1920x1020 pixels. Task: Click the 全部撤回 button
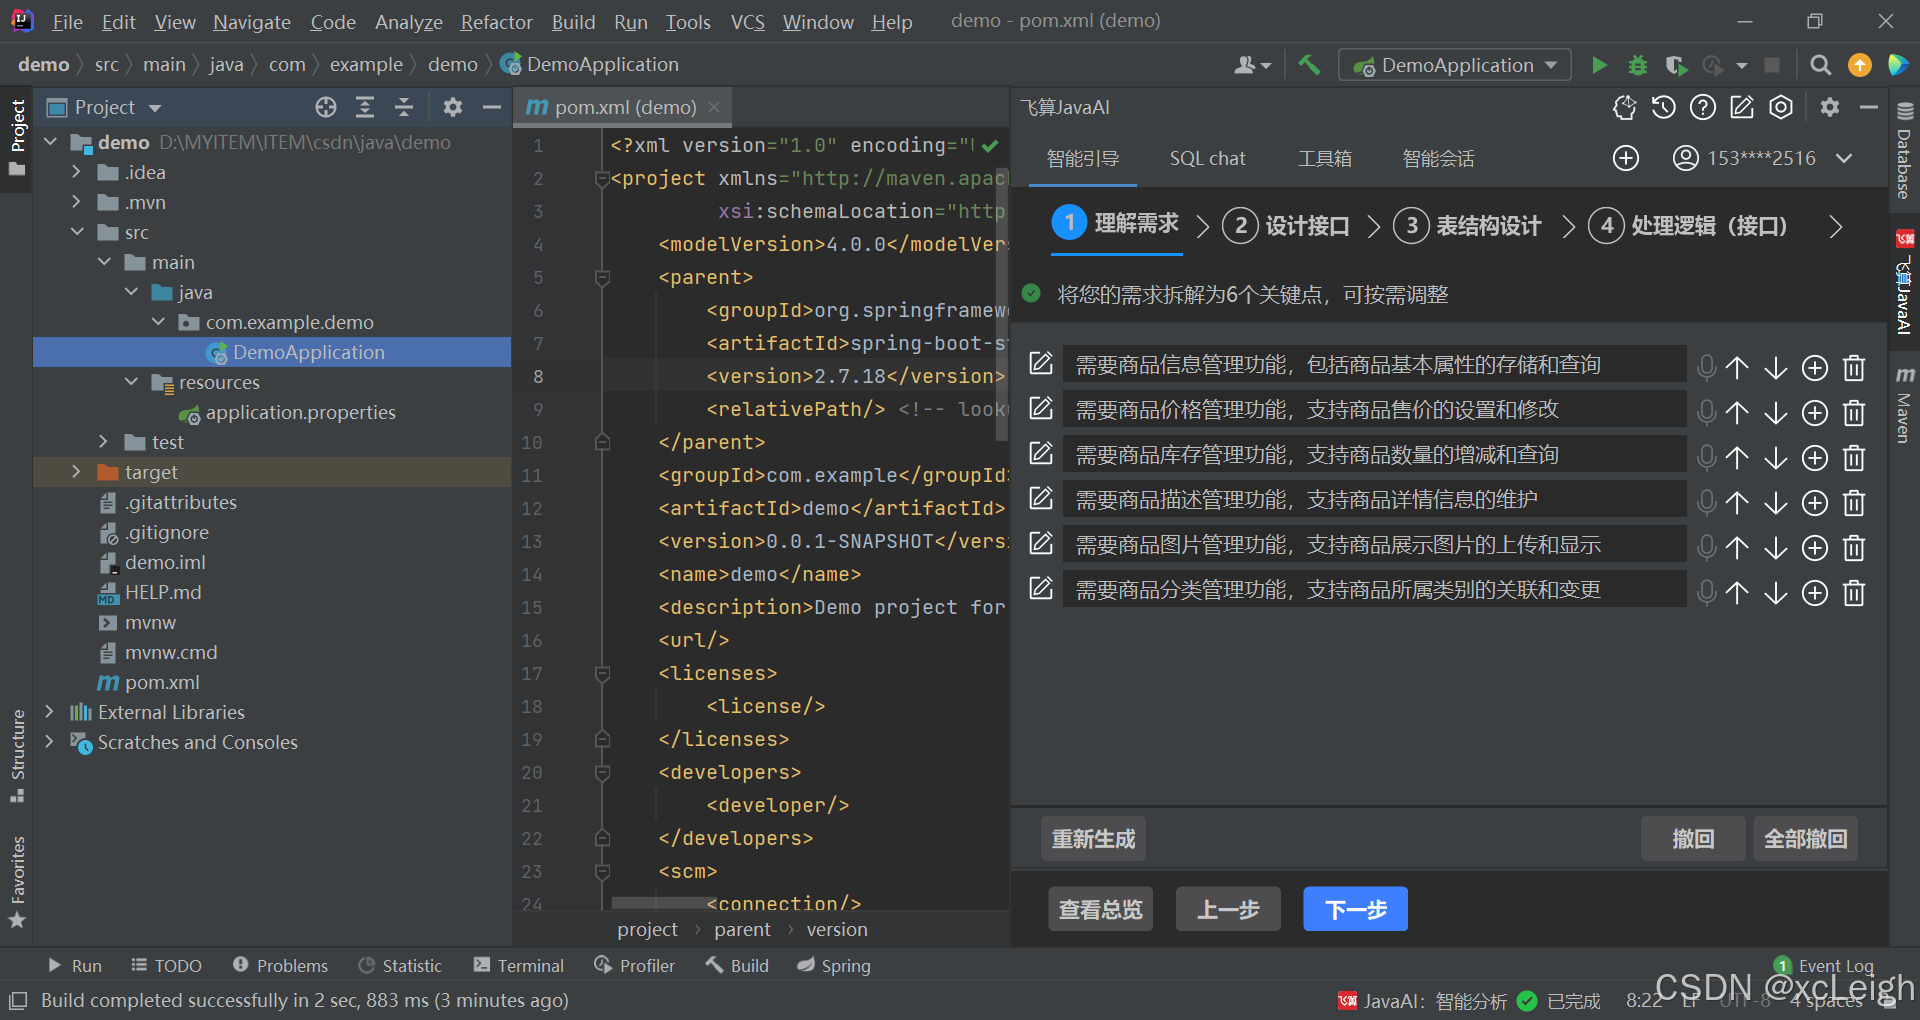point(1805,838)
